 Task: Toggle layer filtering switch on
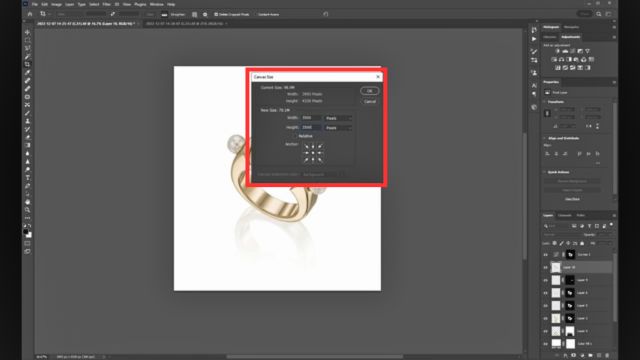coord(611,225)
